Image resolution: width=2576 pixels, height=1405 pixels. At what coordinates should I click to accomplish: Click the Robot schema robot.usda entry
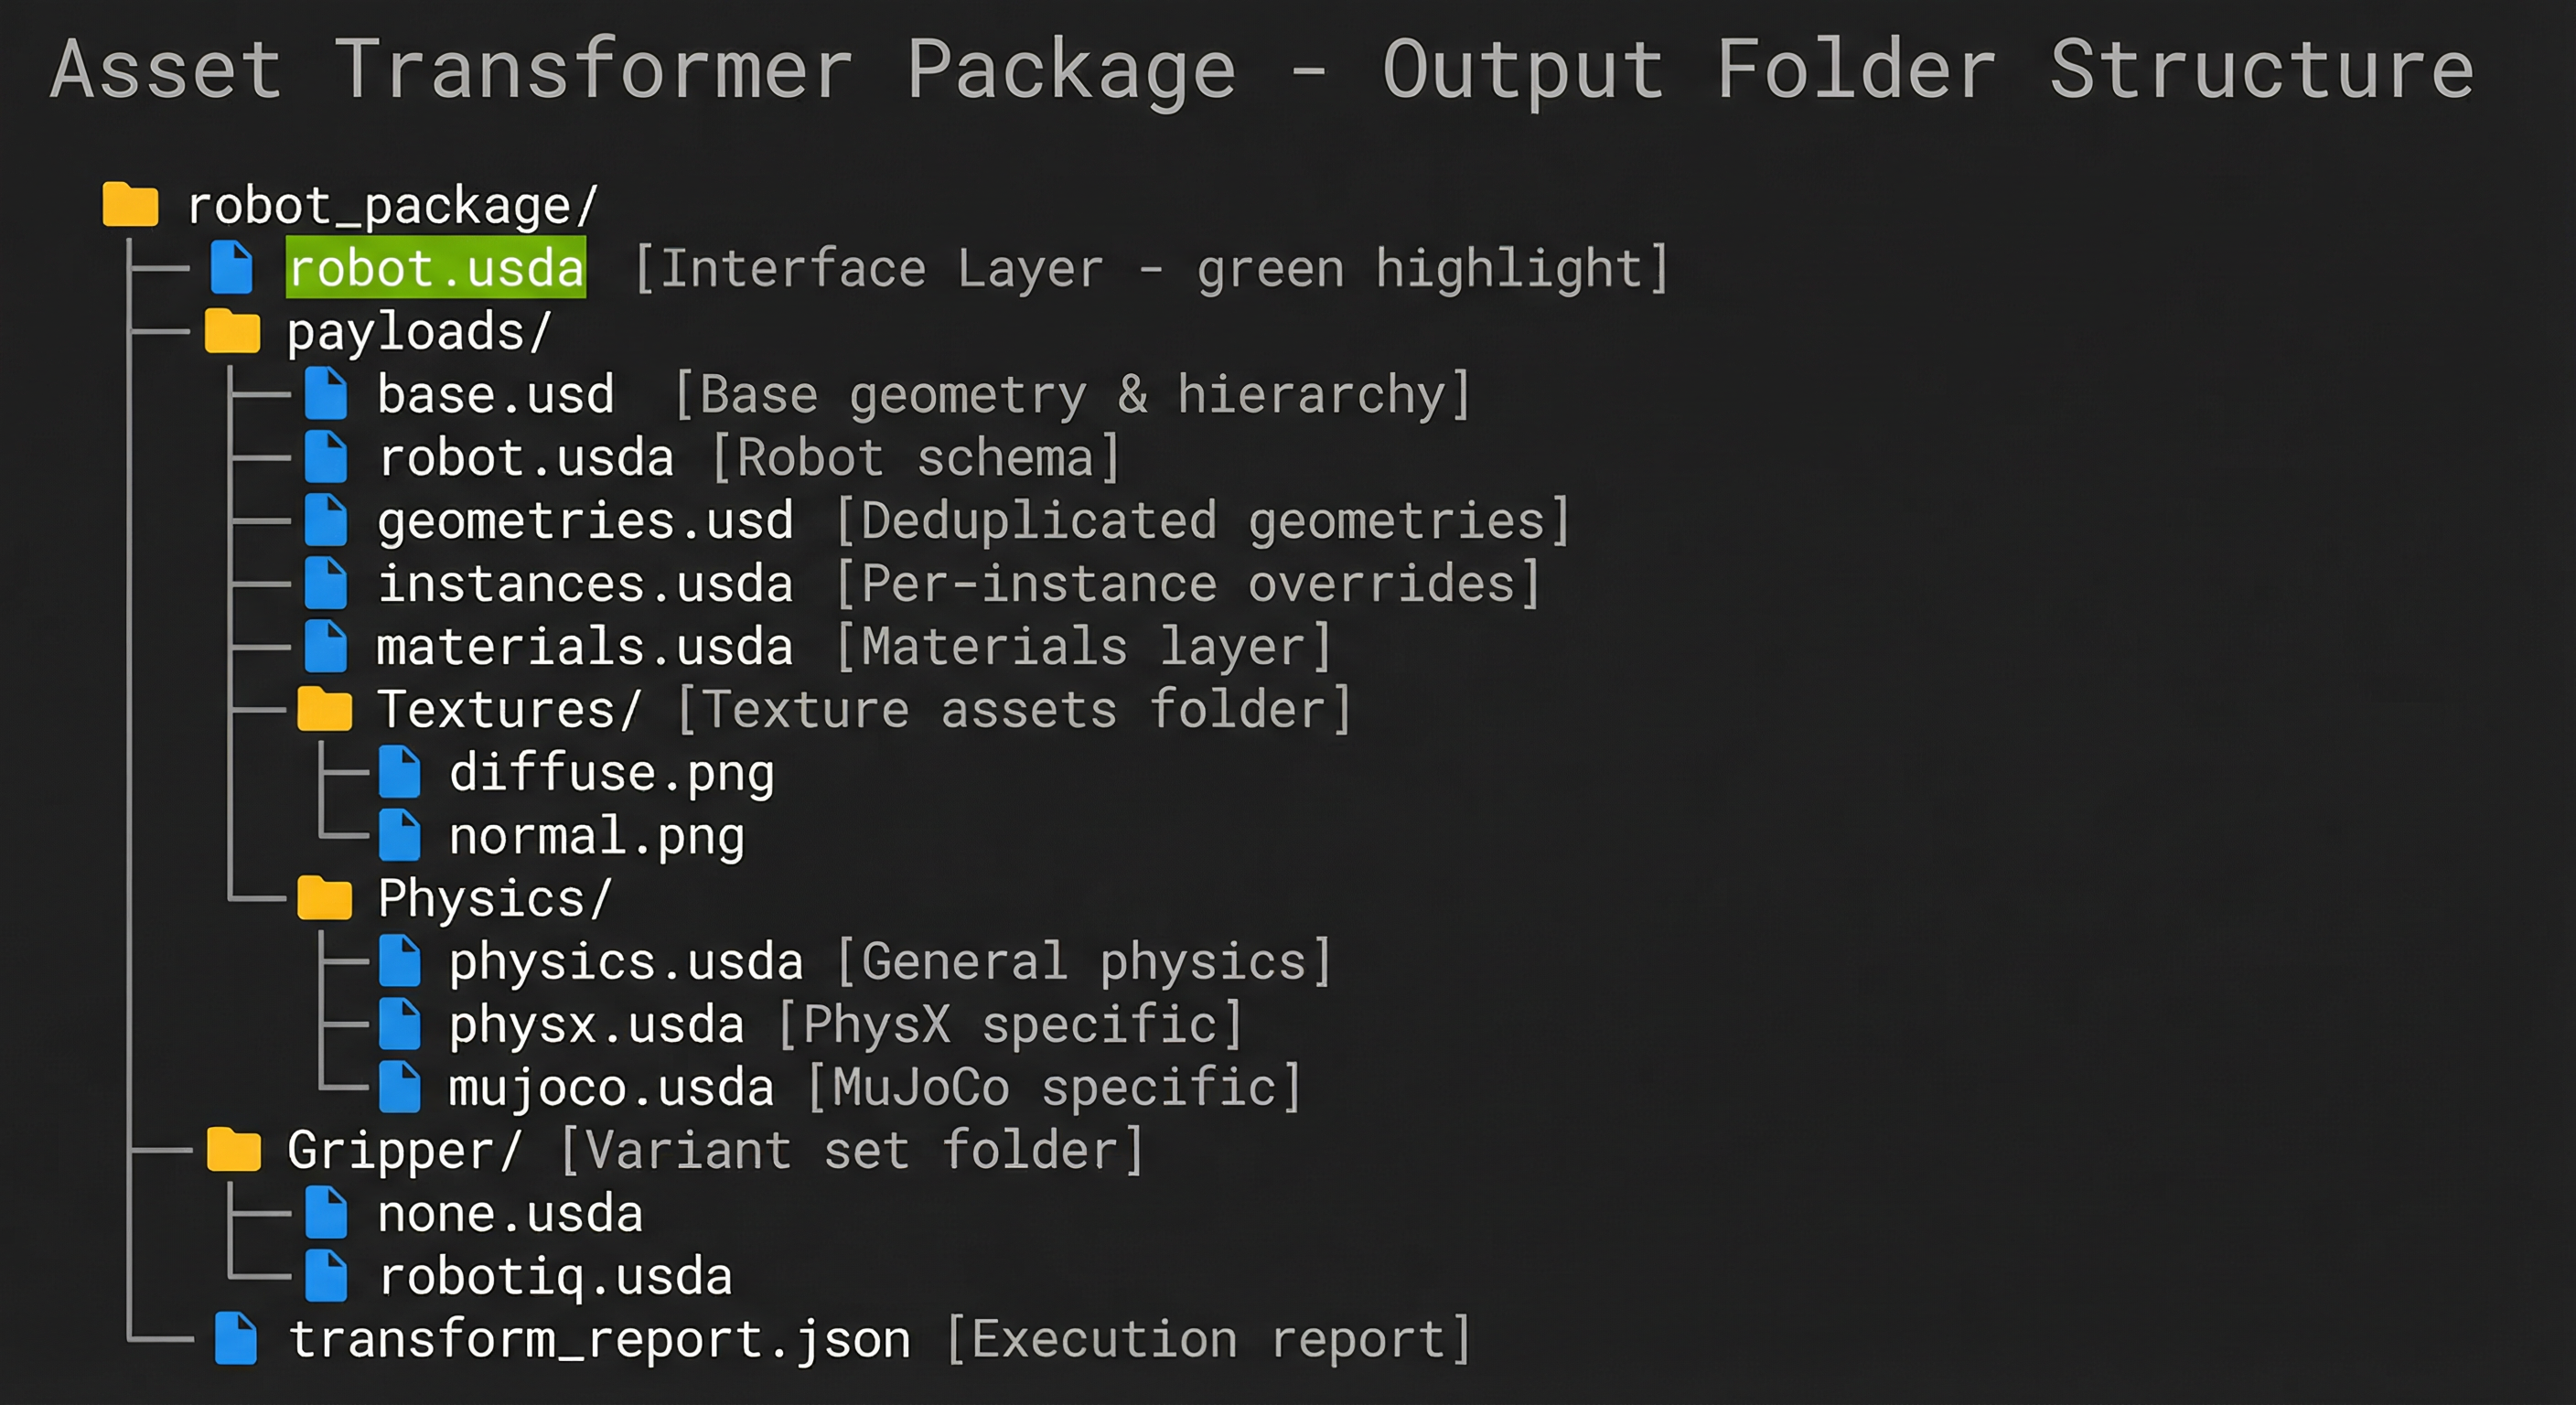coord(526,458)
